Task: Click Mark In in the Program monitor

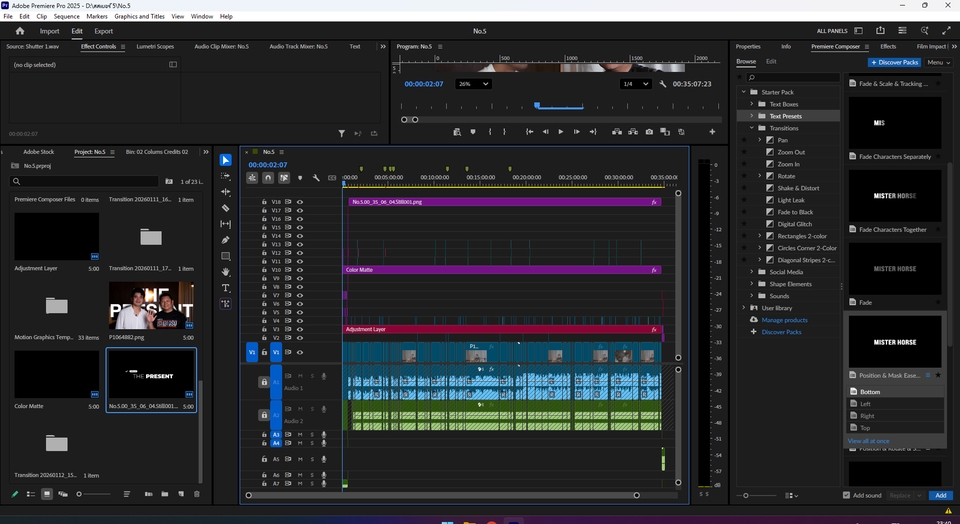Action: coord(490,132)
